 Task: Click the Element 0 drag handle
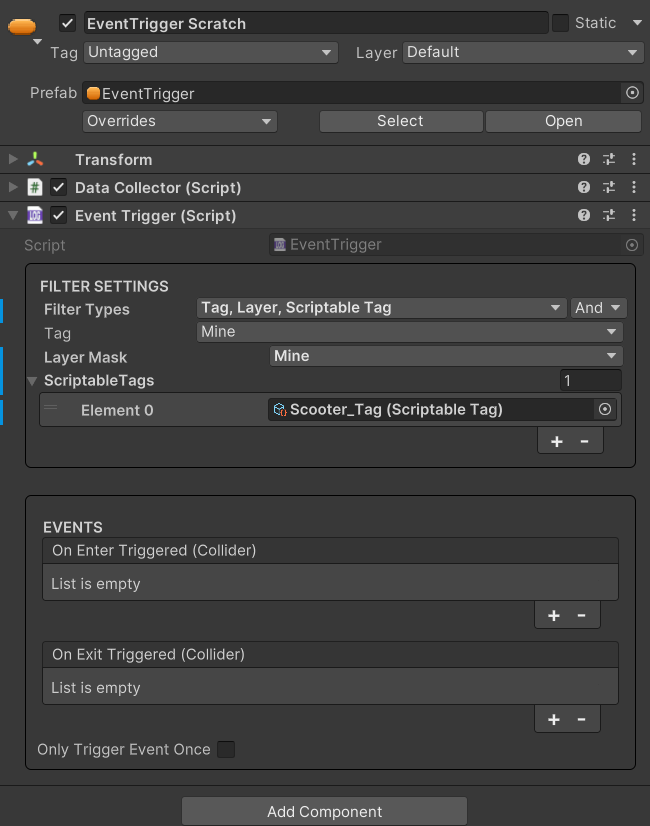51,407
